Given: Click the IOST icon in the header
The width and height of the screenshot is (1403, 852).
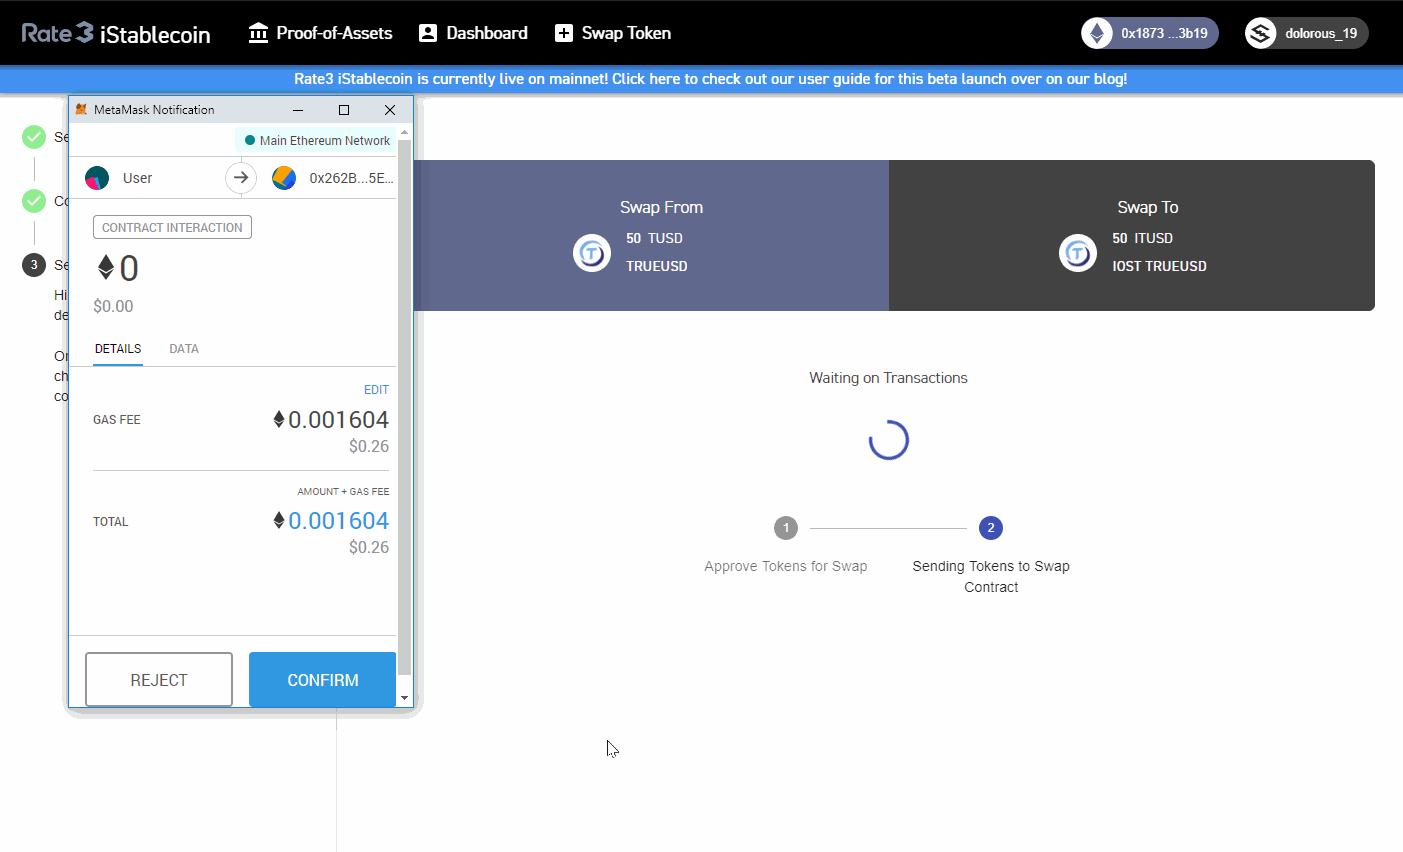Looking at the screenshot, I should pyautogui.click(x=1260, y=33).
